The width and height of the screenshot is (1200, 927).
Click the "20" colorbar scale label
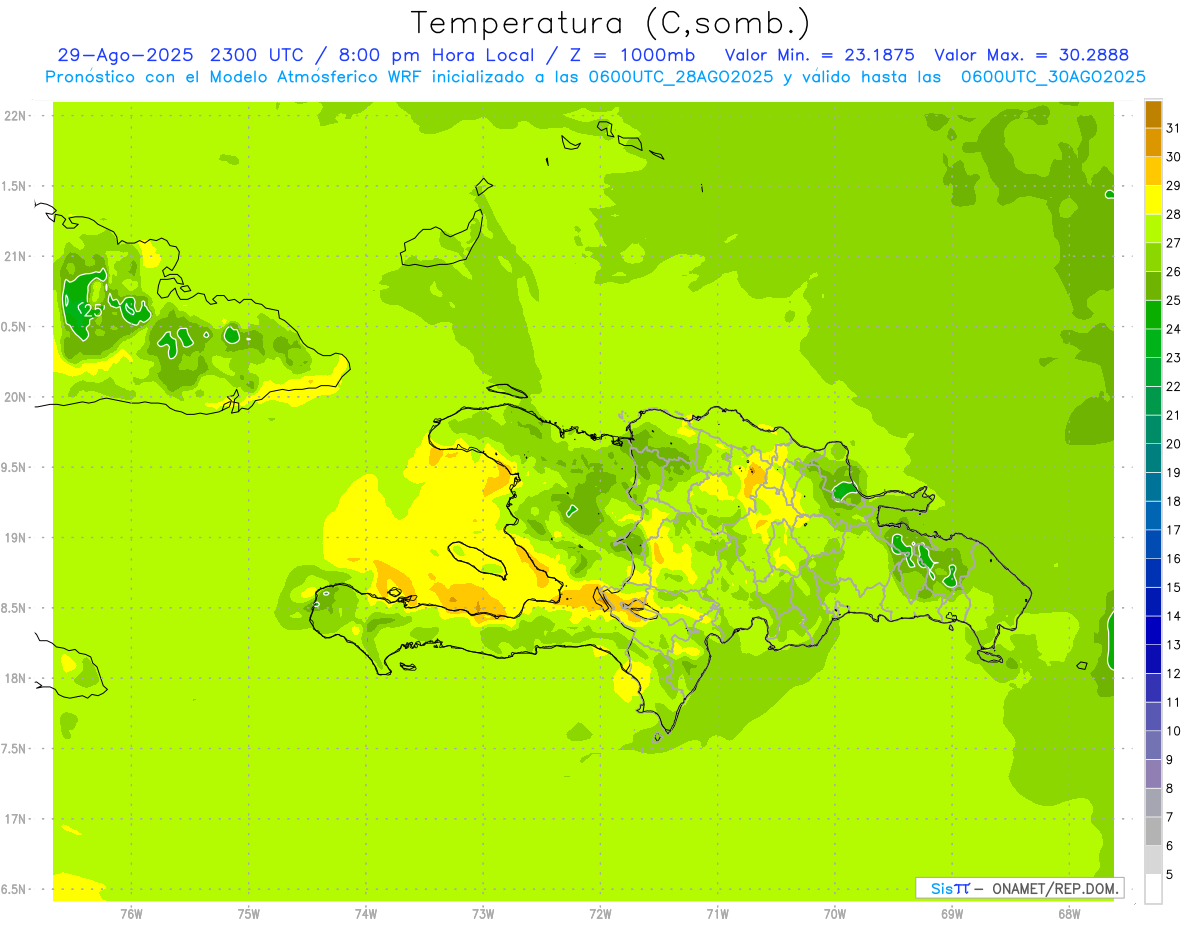[1173, 444]
